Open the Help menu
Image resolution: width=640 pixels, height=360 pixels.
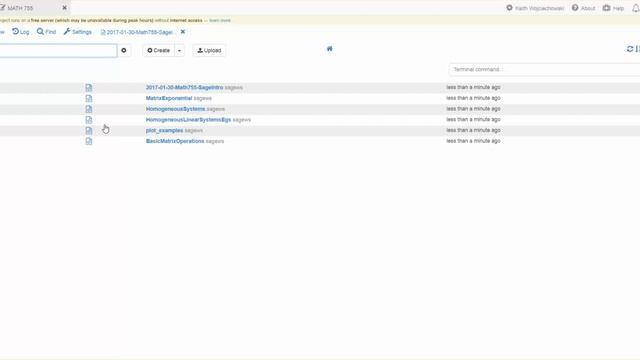(613, 8)
